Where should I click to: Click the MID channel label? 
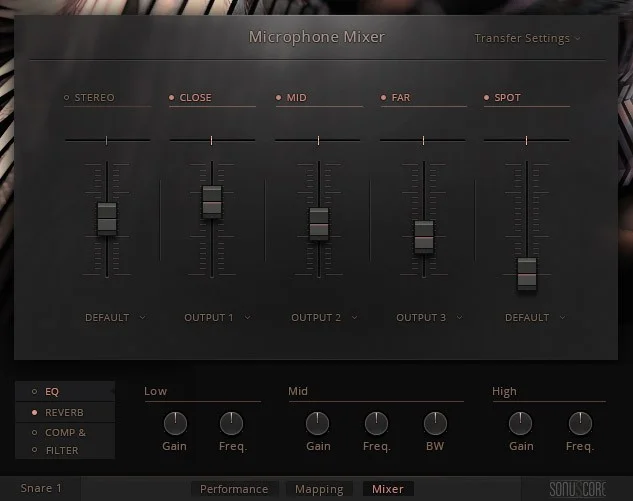(x=297, y=98)
